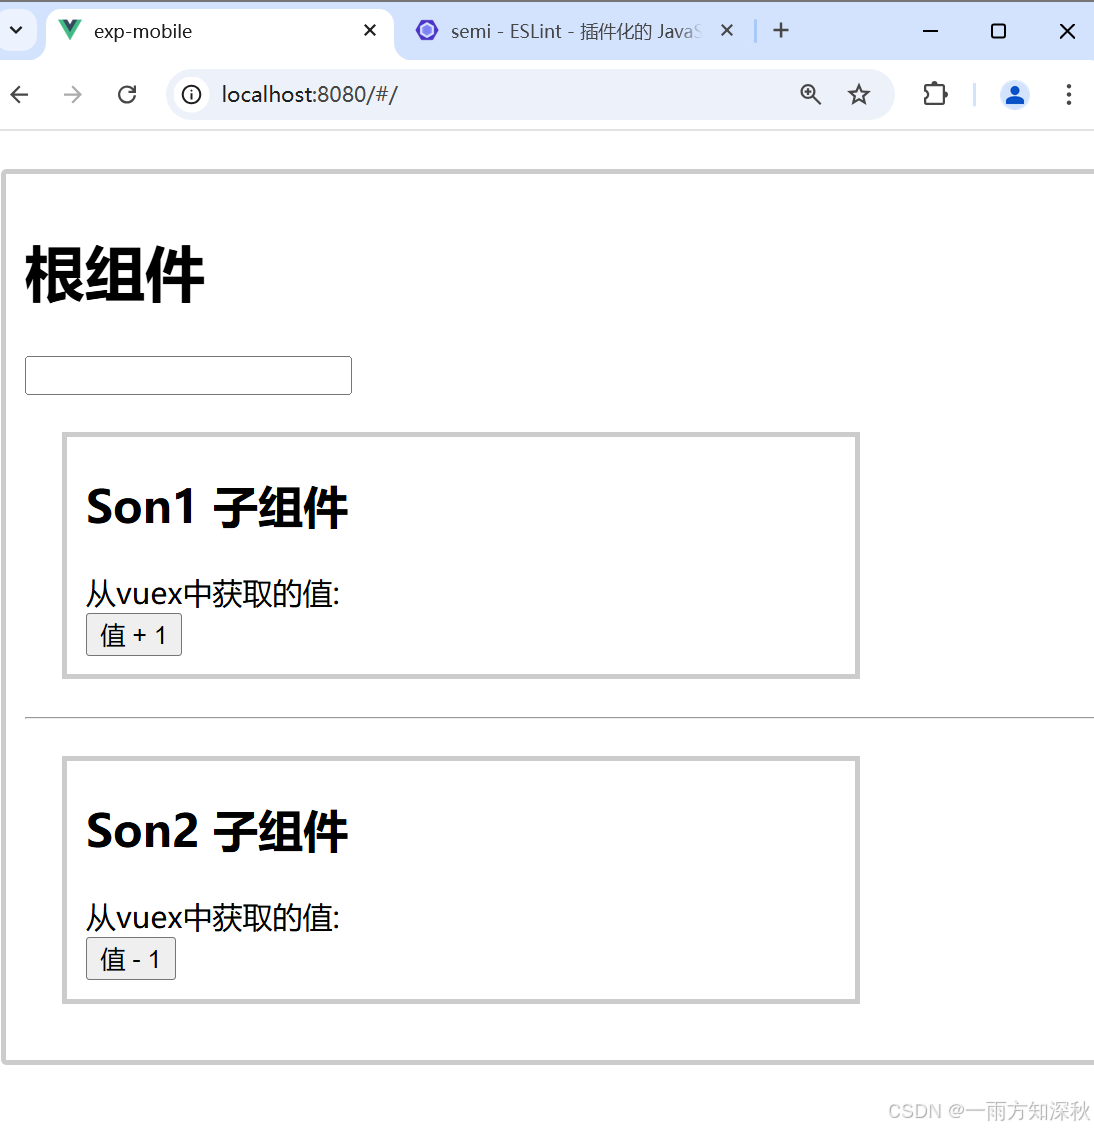
Task: Bookmark this page with the star icon
Action: (x=859, y=94)
